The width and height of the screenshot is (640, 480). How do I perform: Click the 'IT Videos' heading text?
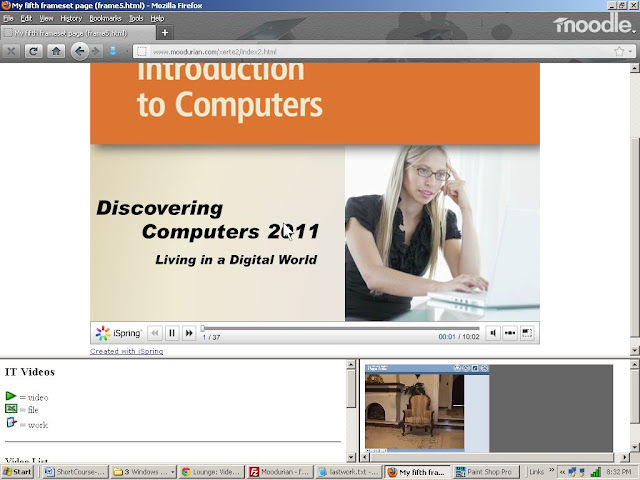pos(30,372)
